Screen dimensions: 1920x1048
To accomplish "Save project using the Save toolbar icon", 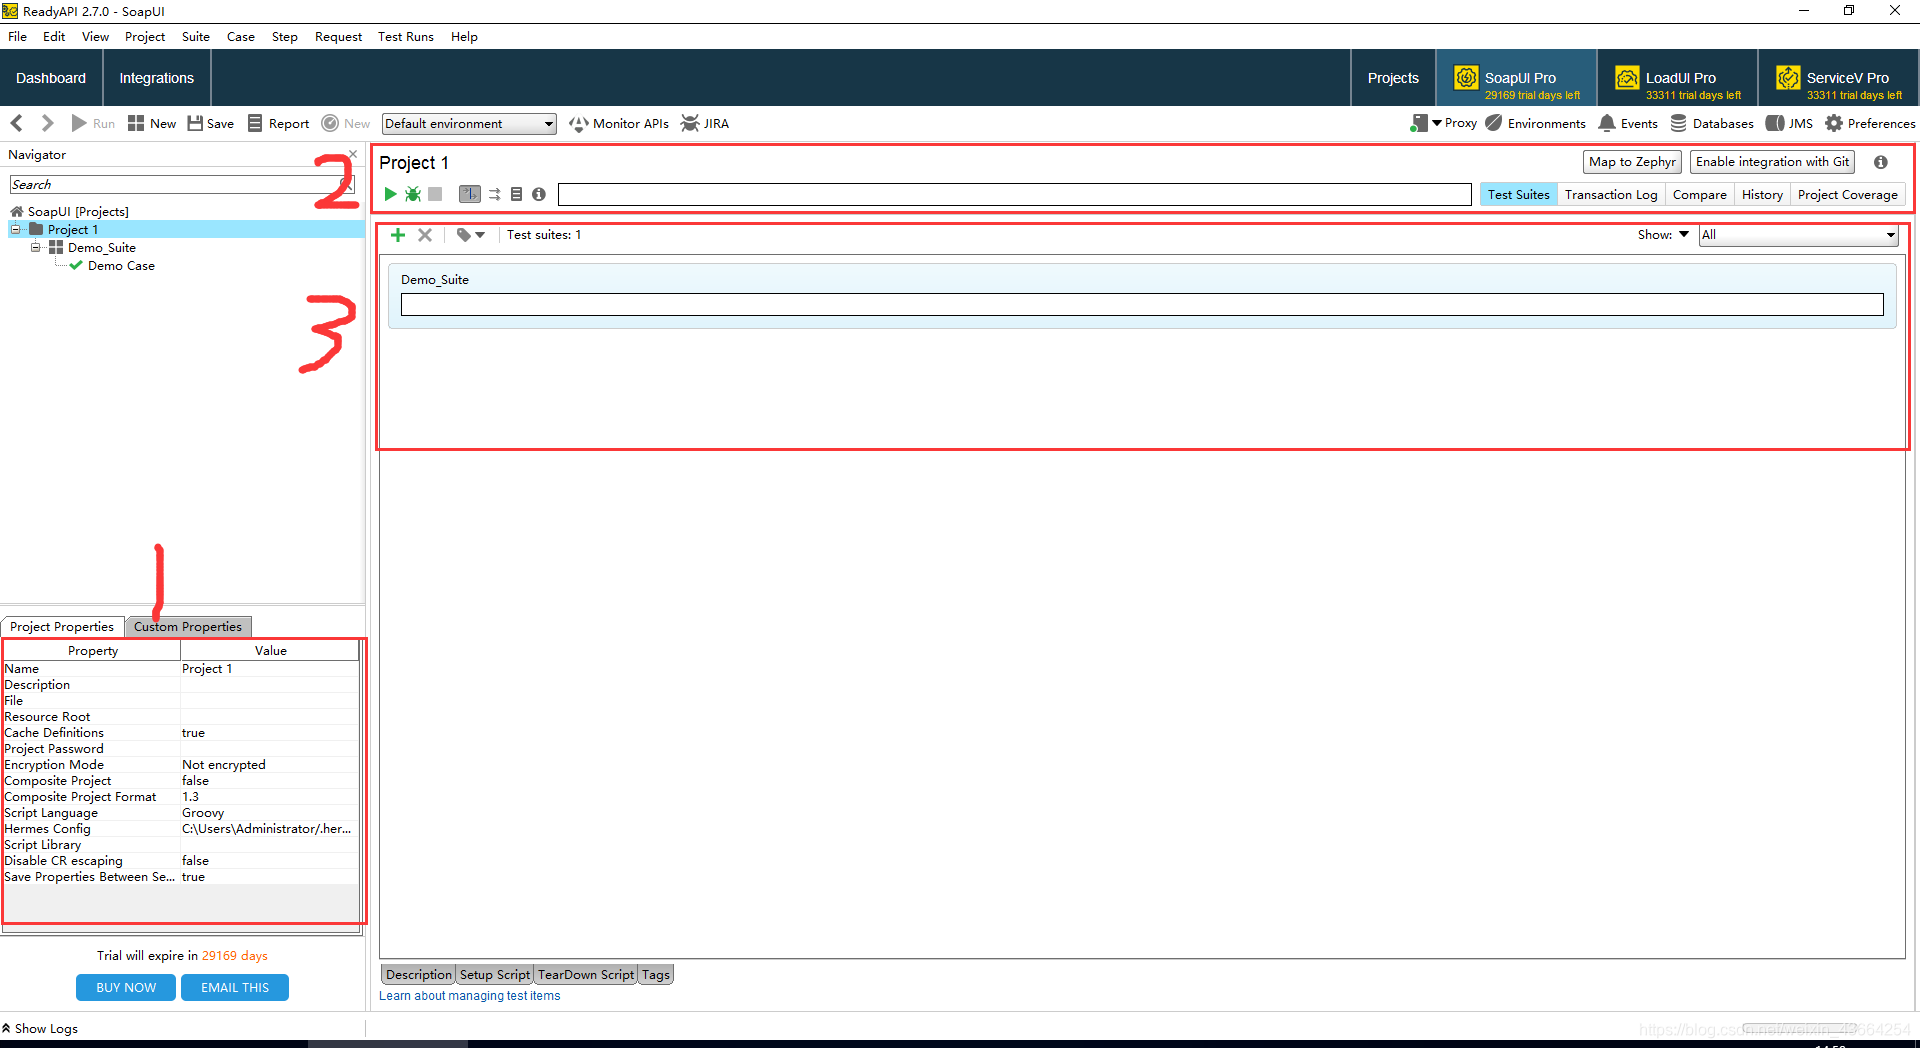I will (211, 123).
